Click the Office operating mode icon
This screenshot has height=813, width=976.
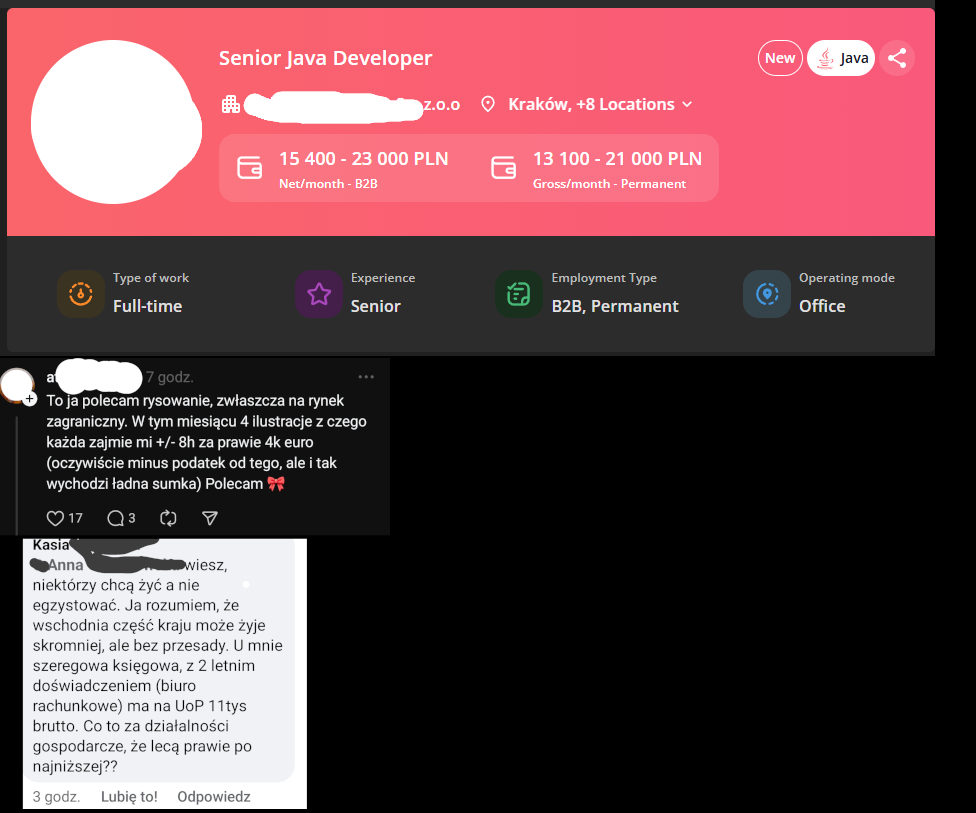click(767, 294)
